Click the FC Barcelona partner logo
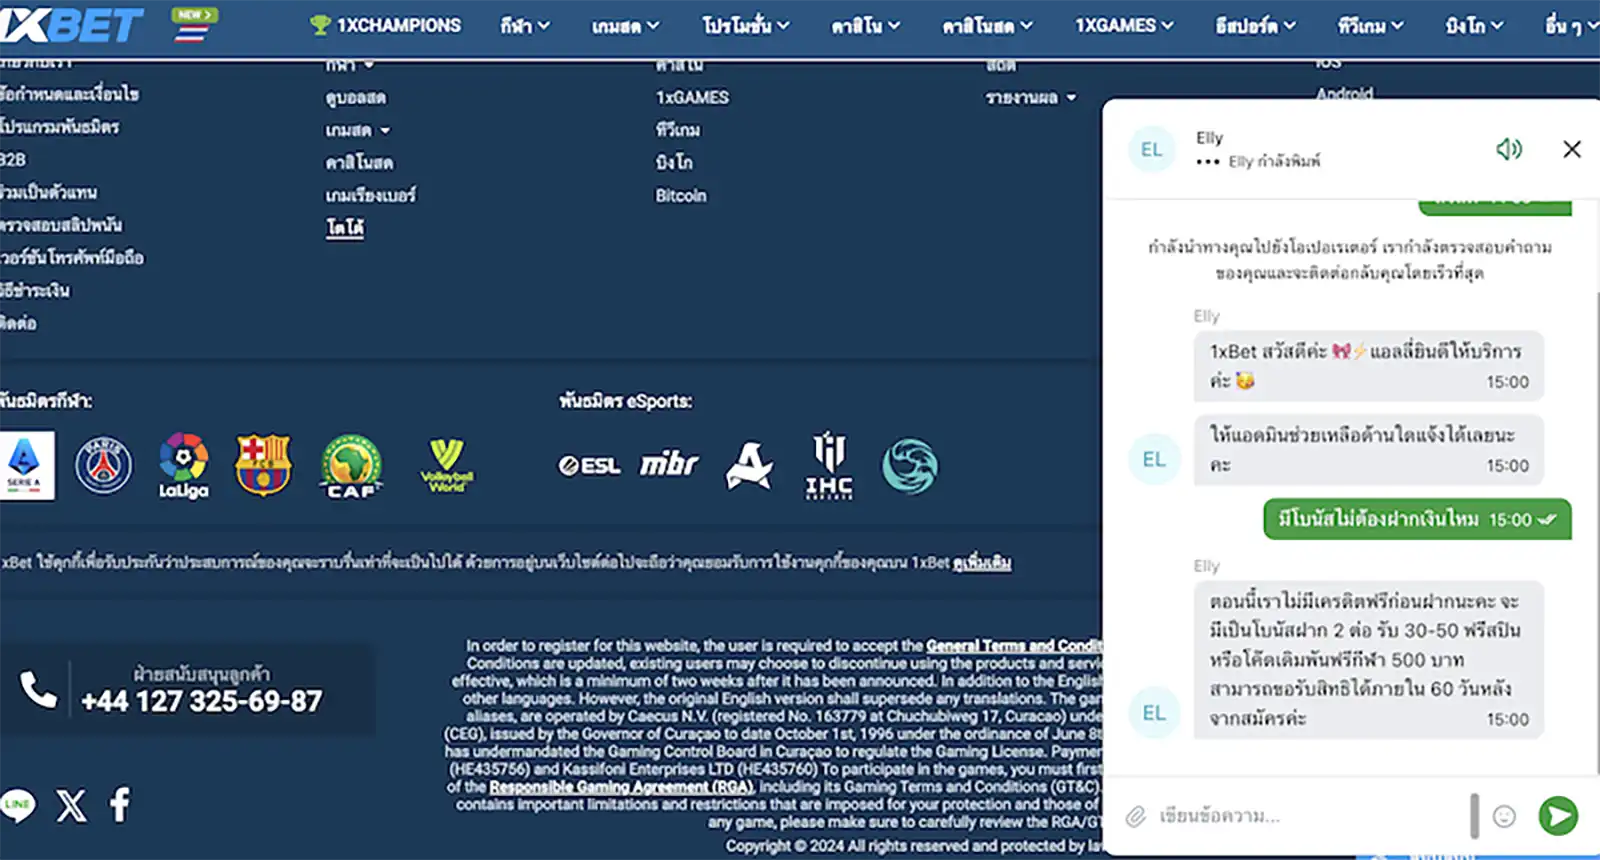The width and height of the screenshot is (1600, 860). pyautogui.click(x=263, y=465)
